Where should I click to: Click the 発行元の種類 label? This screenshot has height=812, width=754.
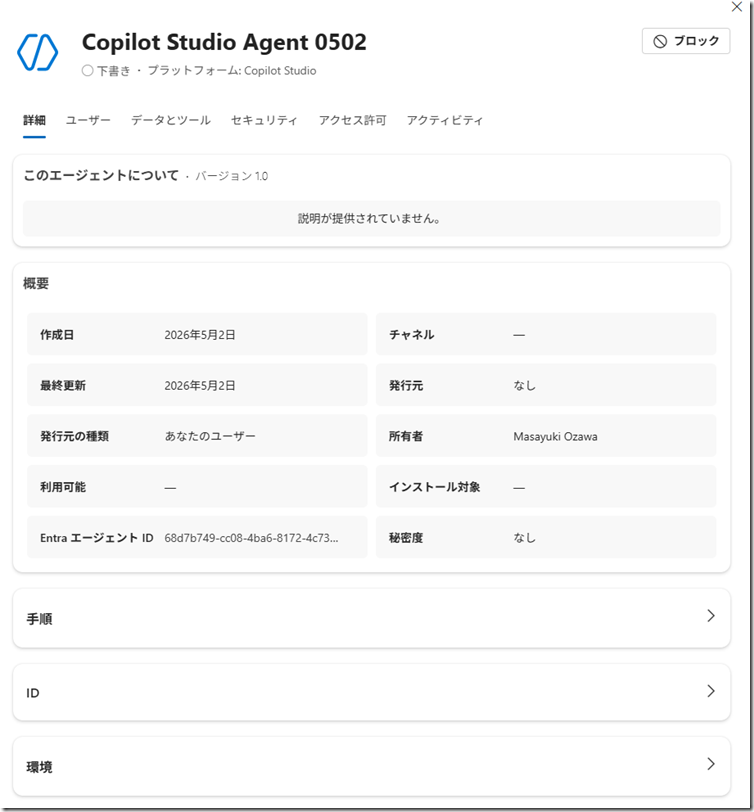click(x=74, y=436)
